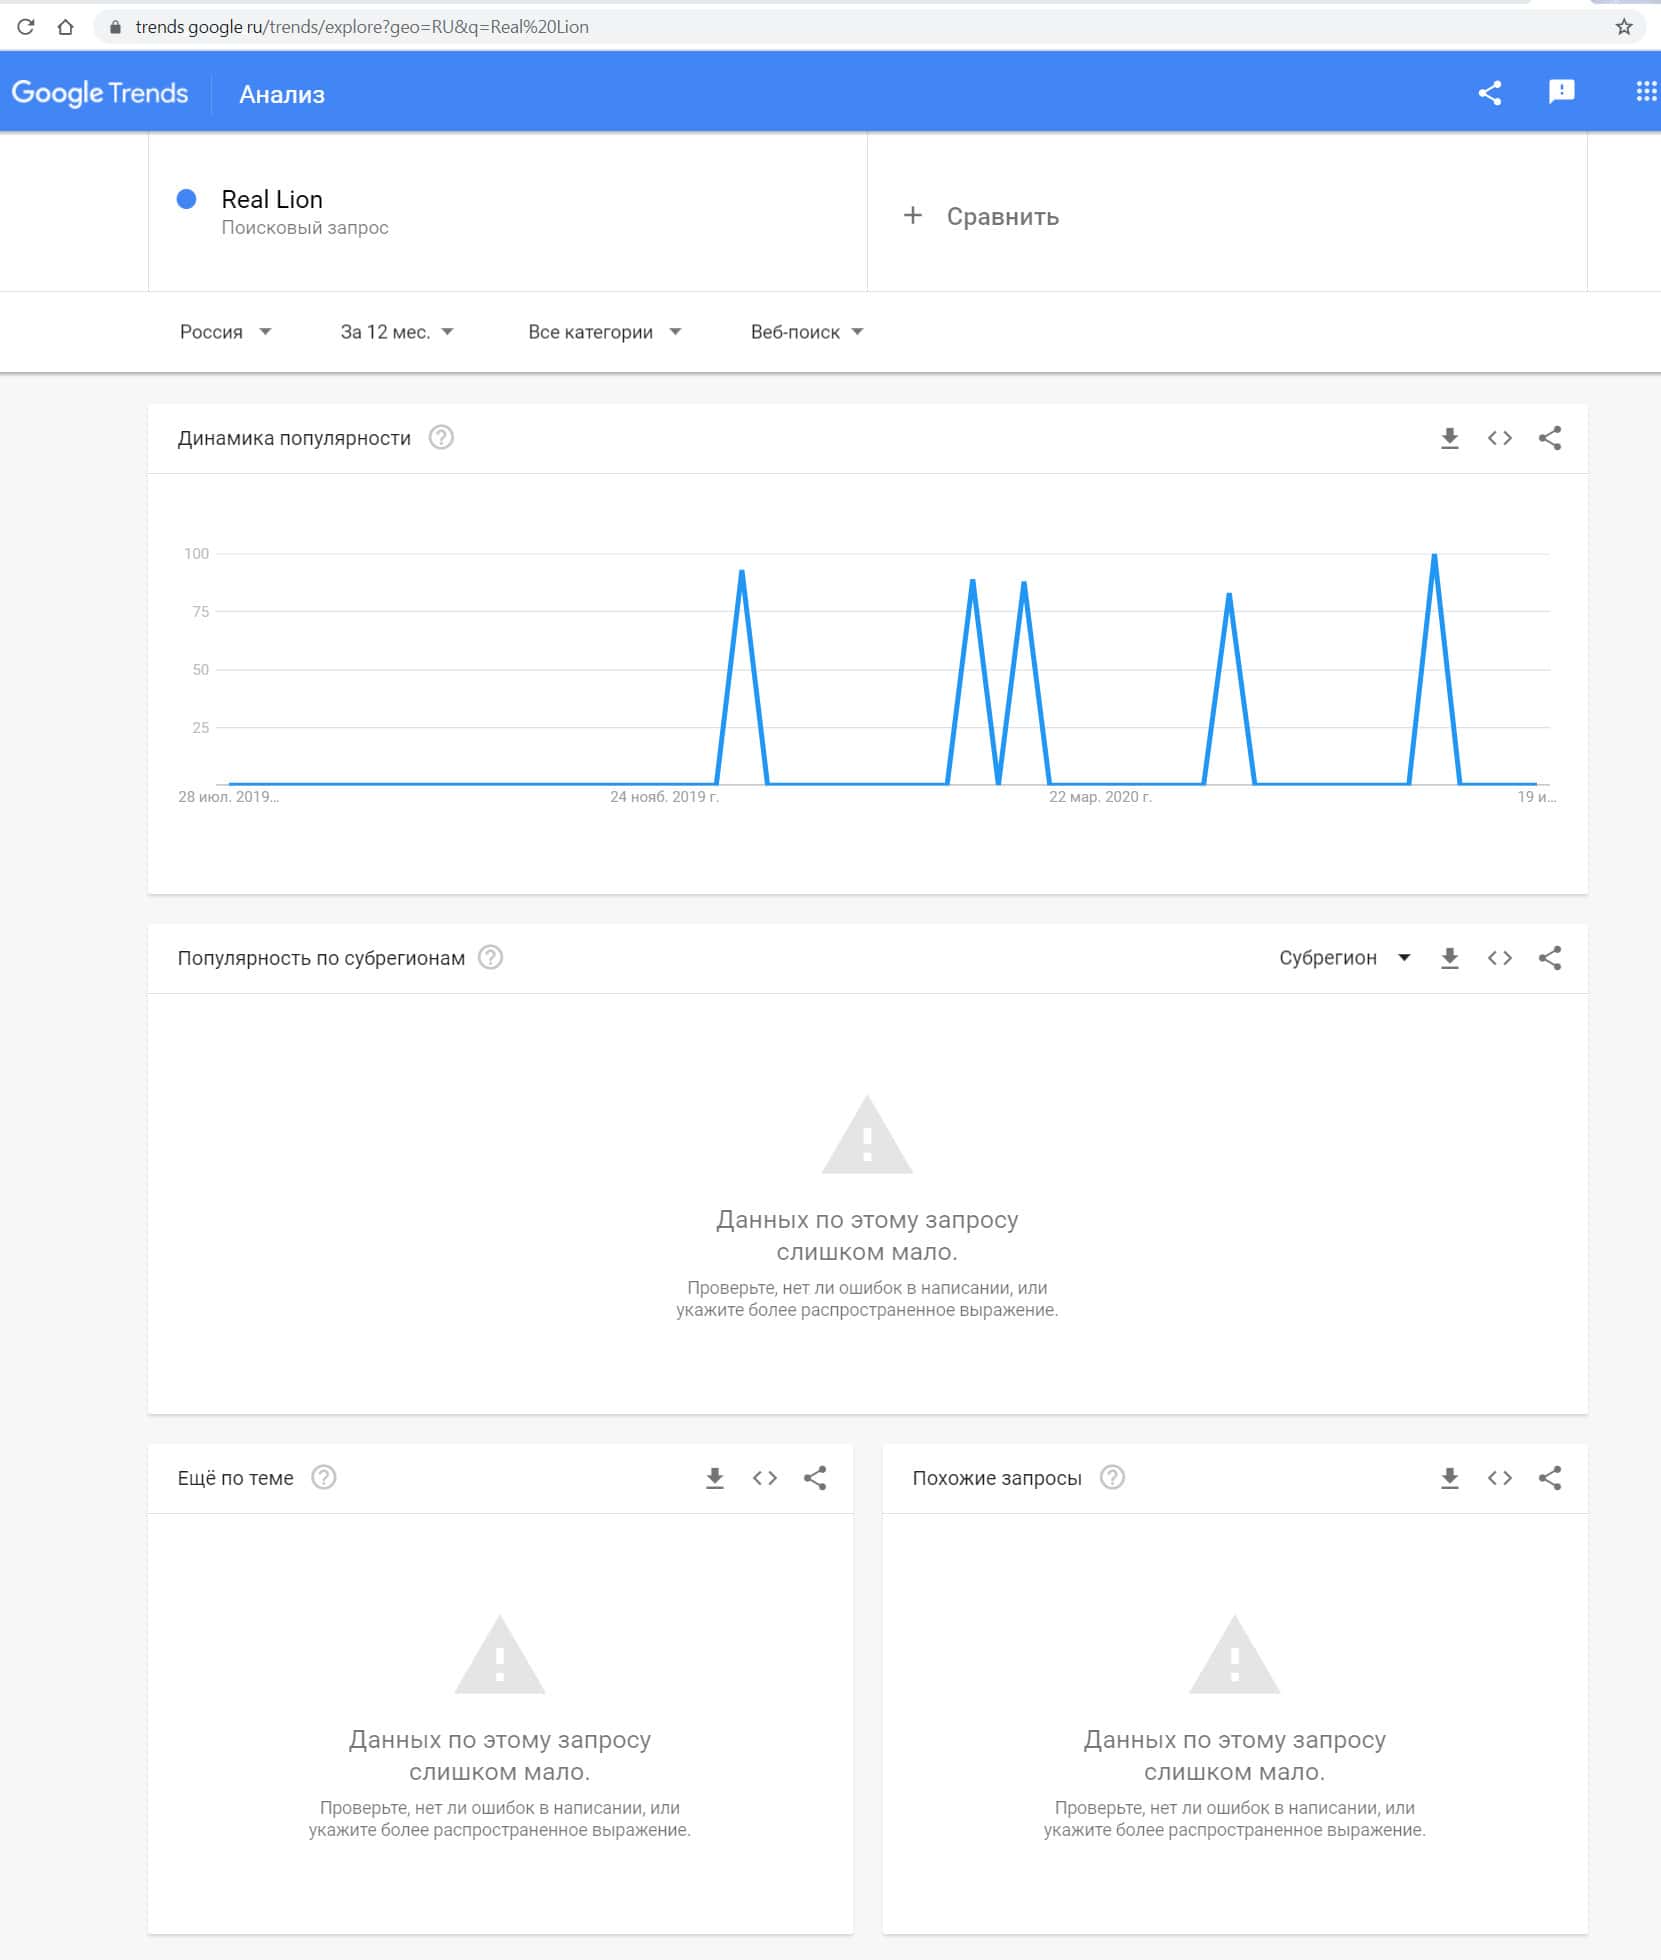
Task: Click the Похожие запросы heading
Action: [x=997, y=1478]
